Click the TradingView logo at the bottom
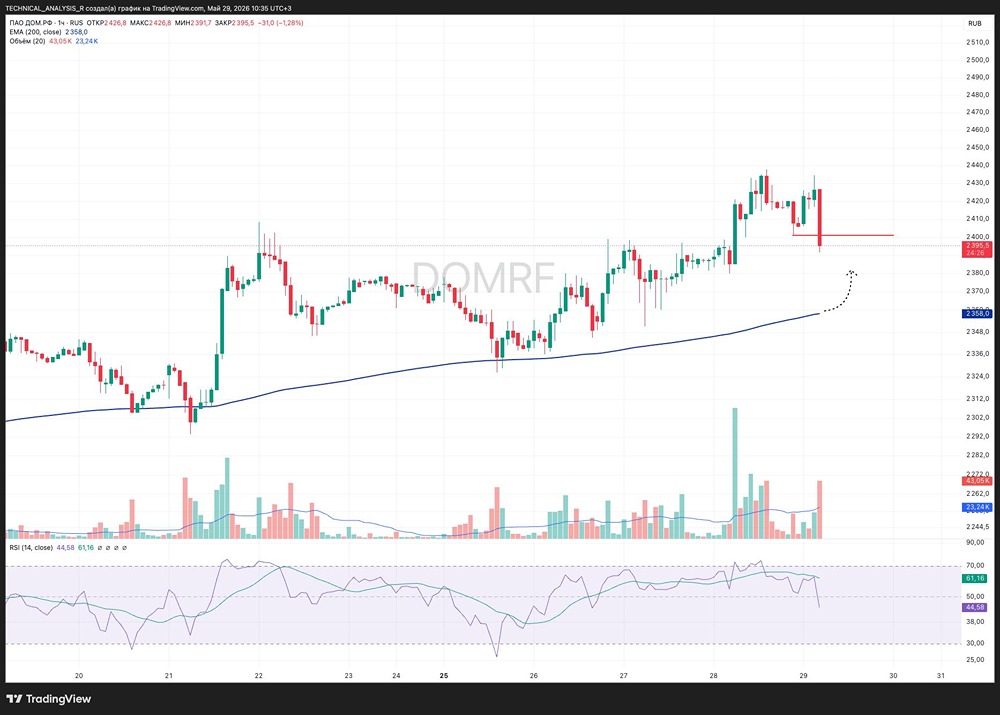This screenshot has height=715, width=1000. (x=48, y=699)
